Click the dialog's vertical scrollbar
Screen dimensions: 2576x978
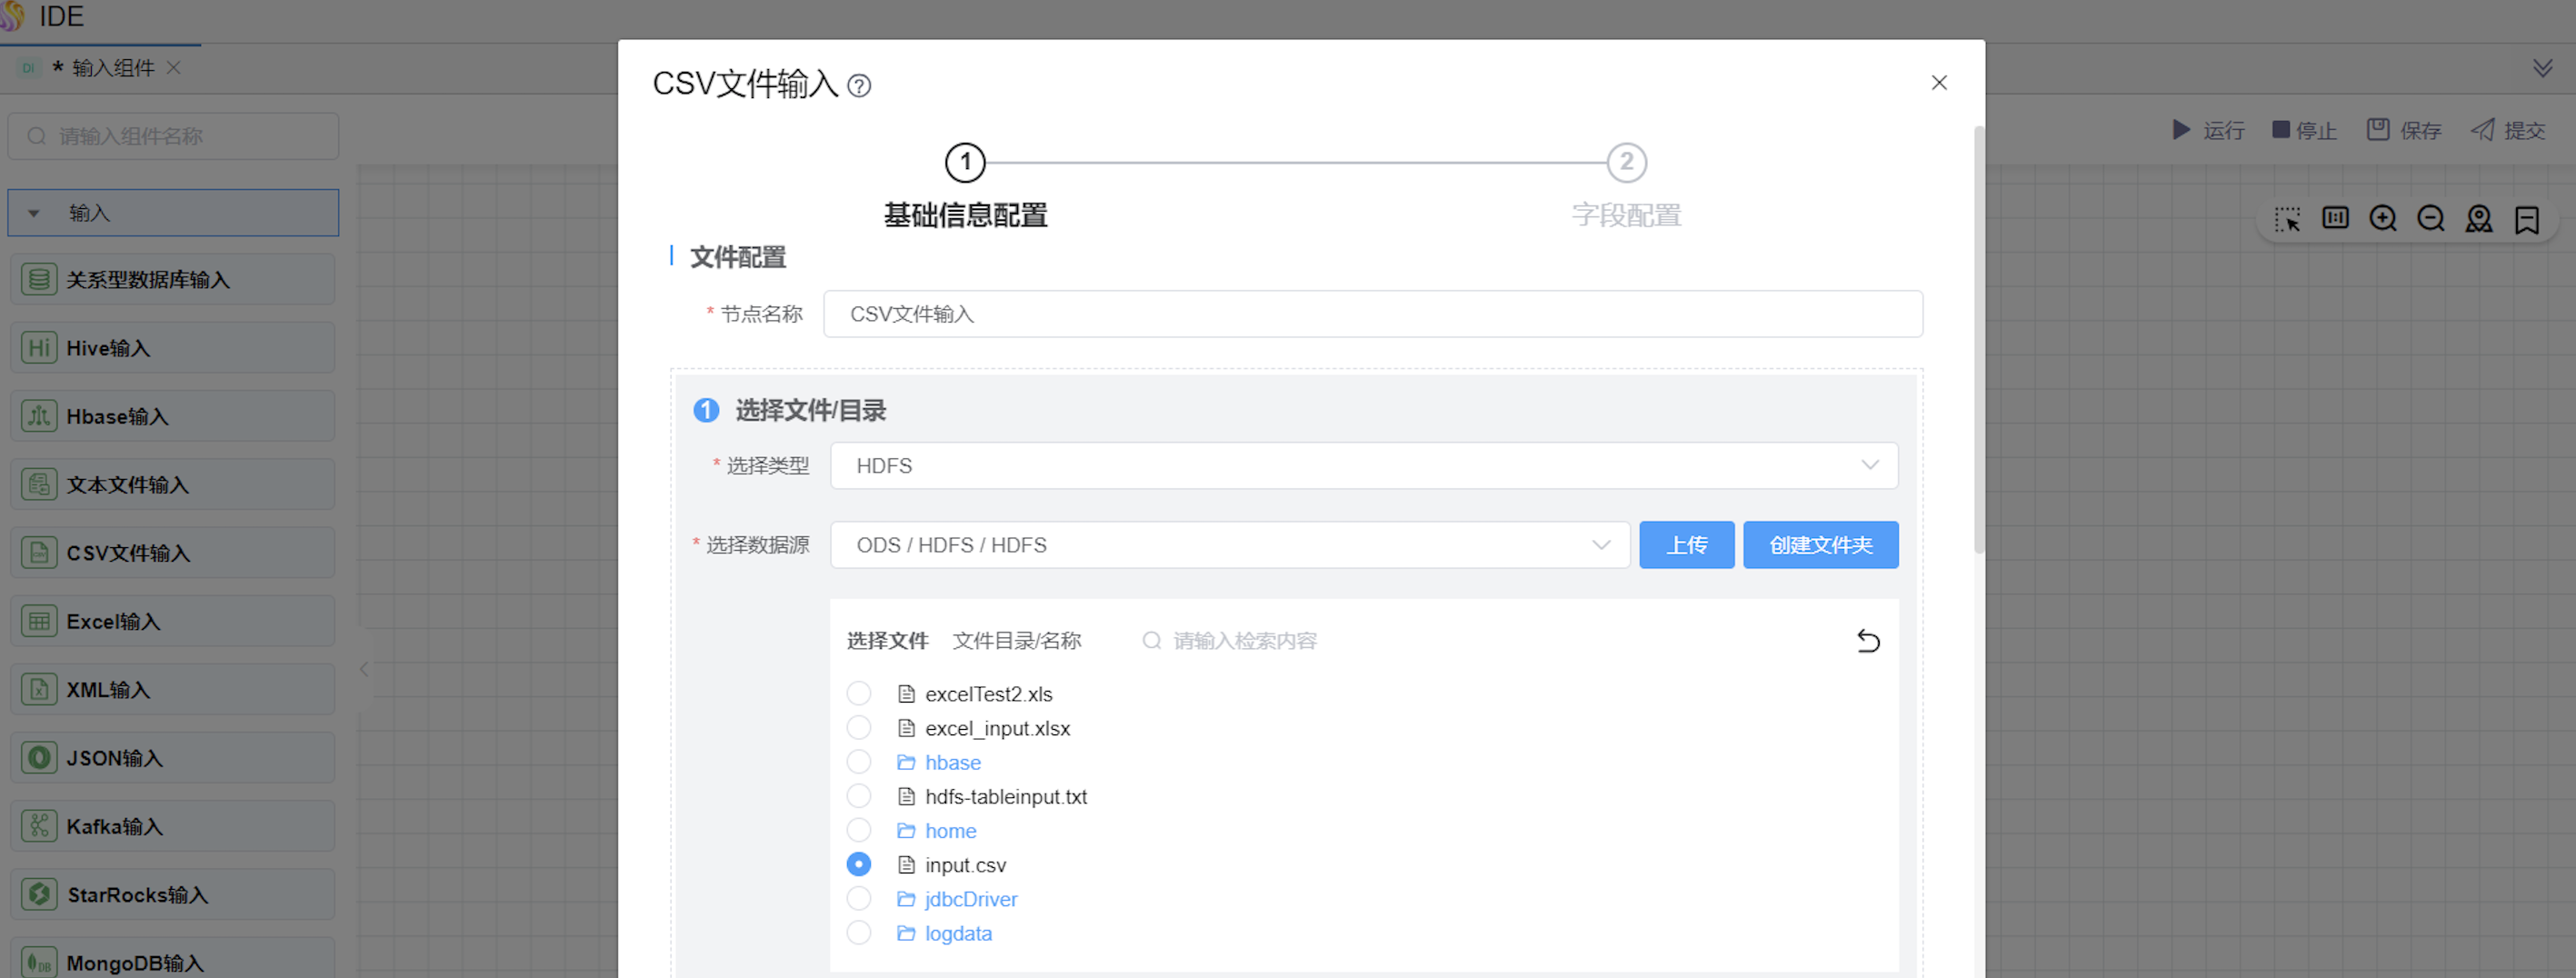pyautogui.click(x=1978, y=340)
